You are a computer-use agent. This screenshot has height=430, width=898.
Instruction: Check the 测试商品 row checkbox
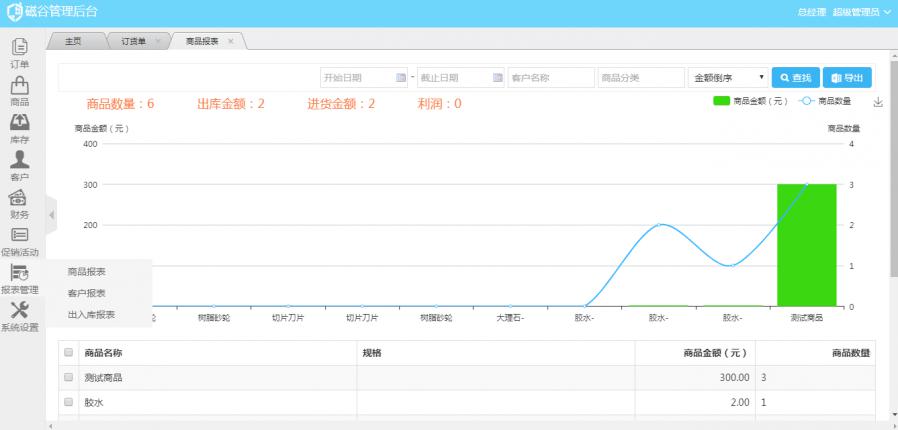69,377
